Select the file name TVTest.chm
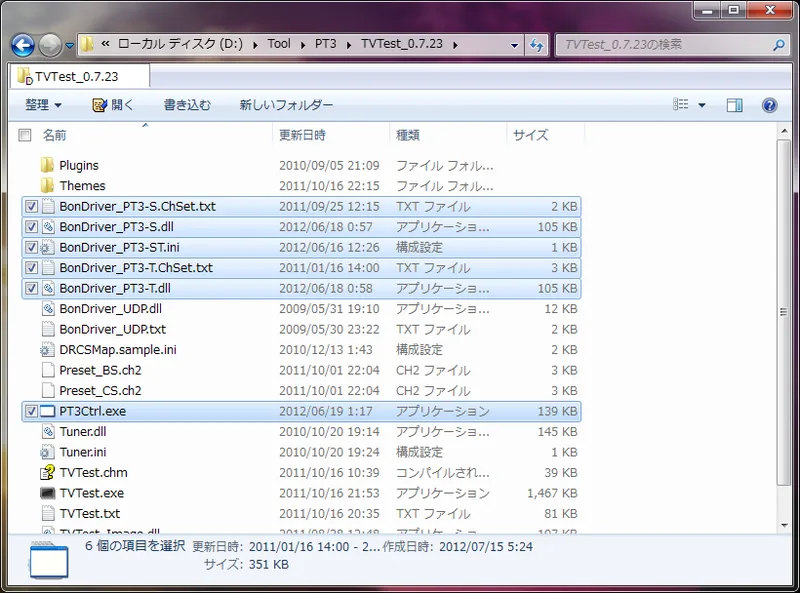Image resolution: width=800 pixels, height=593 pixels. click(94, 473)
